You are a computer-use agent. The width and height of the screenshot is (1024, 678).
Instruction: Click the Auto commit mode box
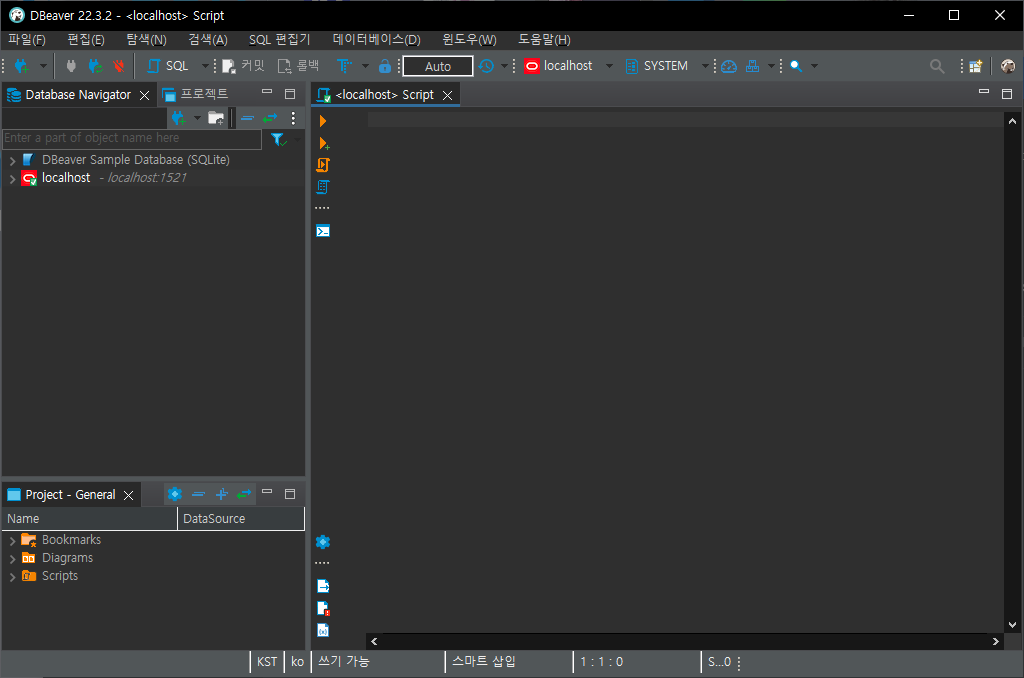click(438, 66)
